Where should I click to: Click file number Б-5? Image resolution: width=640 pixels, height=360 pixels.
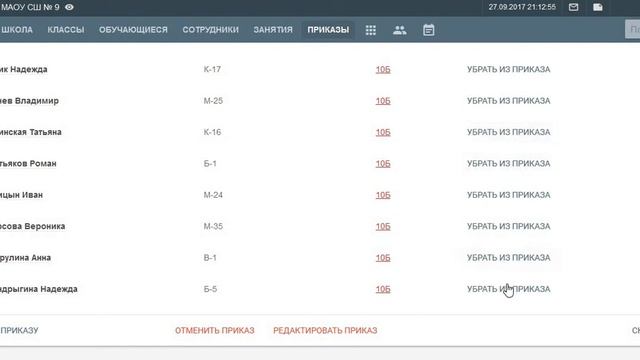click(x=210, y=289)
